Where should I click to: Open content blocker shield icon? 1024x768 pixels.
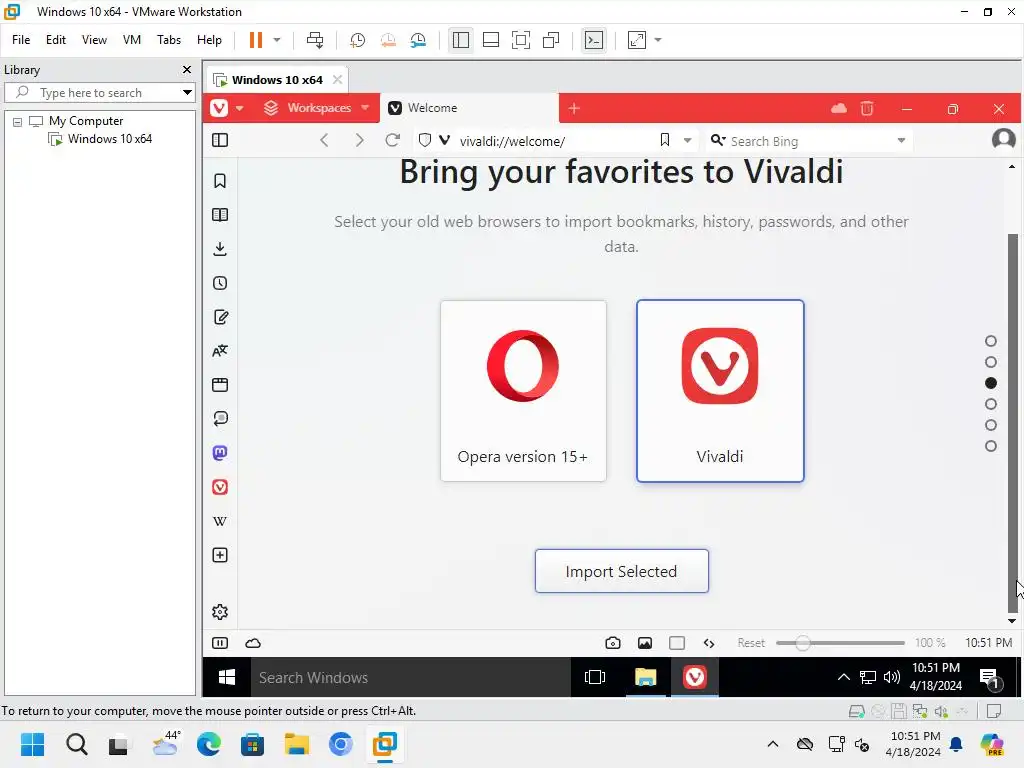click(x=424, y=140)
